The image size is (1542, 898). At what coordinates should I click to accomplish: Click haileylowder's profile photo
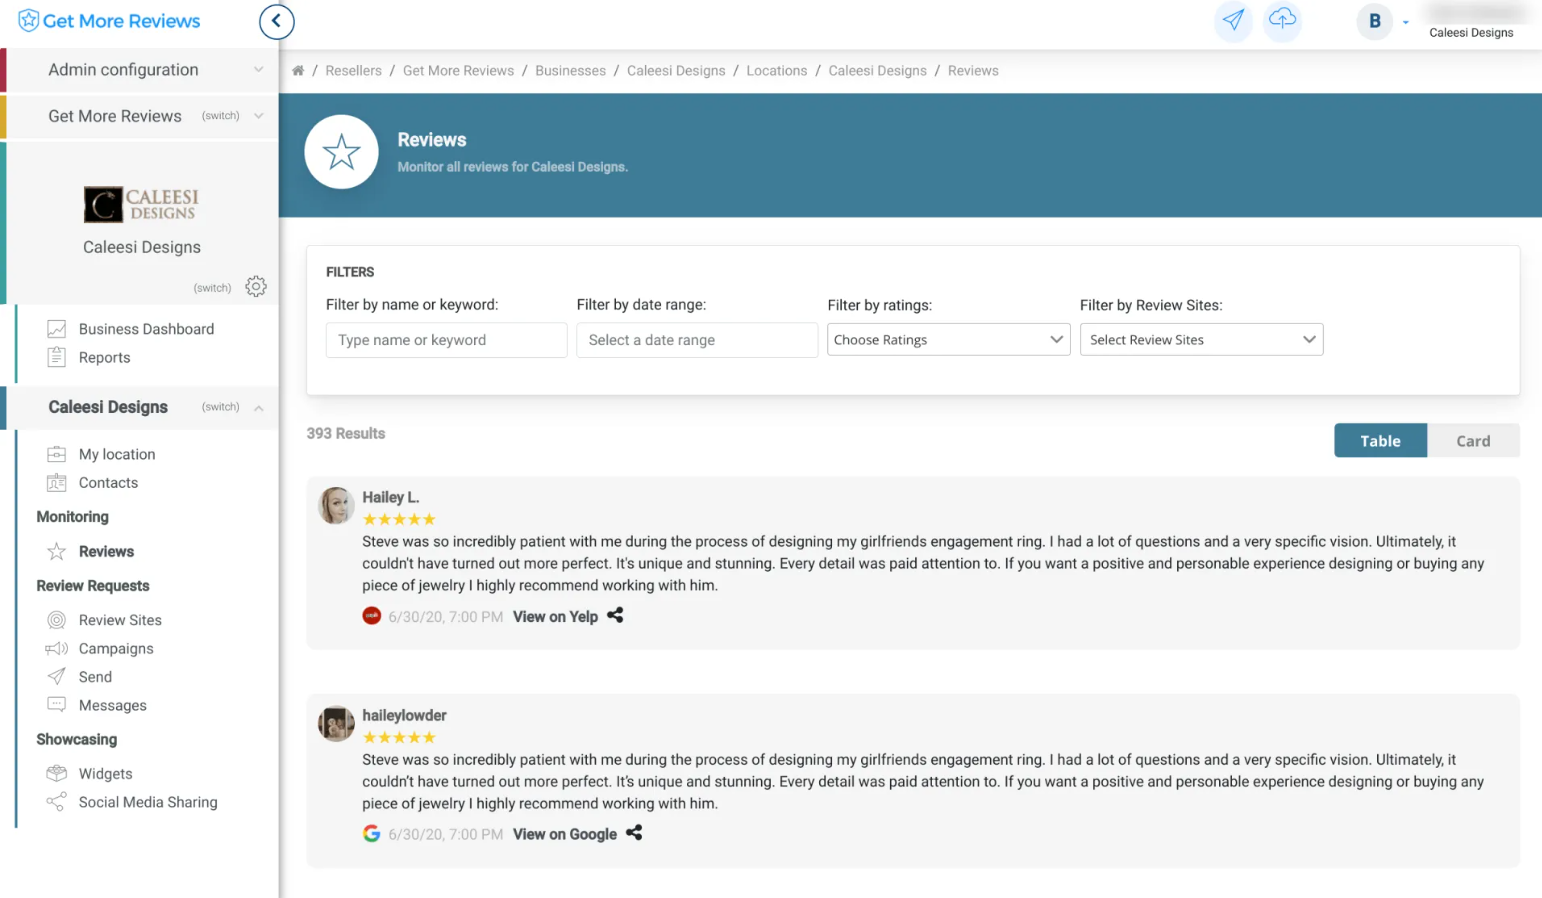[x=336, y=723]
